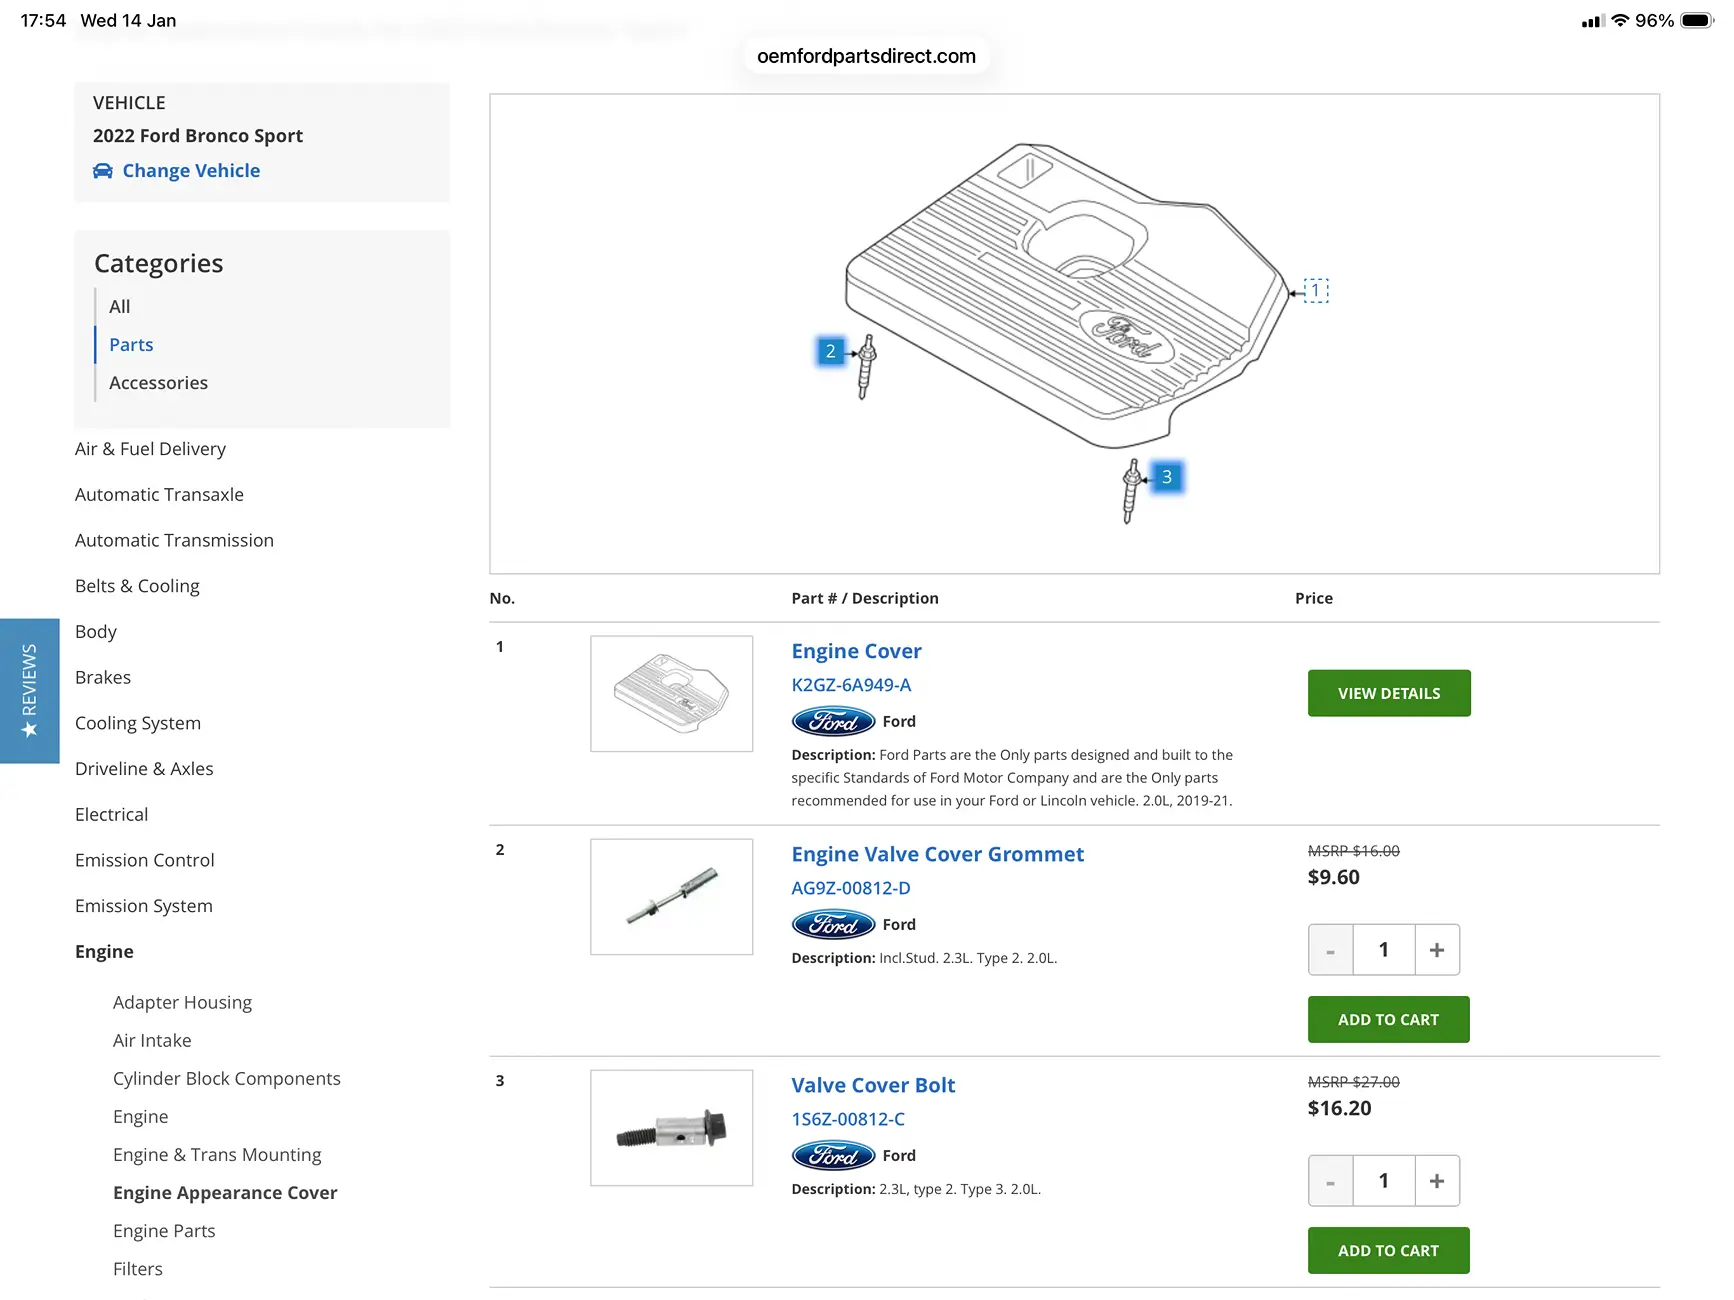The height and width of the screenshot is (1300, 1734).
Task: Decrease Valve Cover Bolt quantity
Action: (1330, 1181)
